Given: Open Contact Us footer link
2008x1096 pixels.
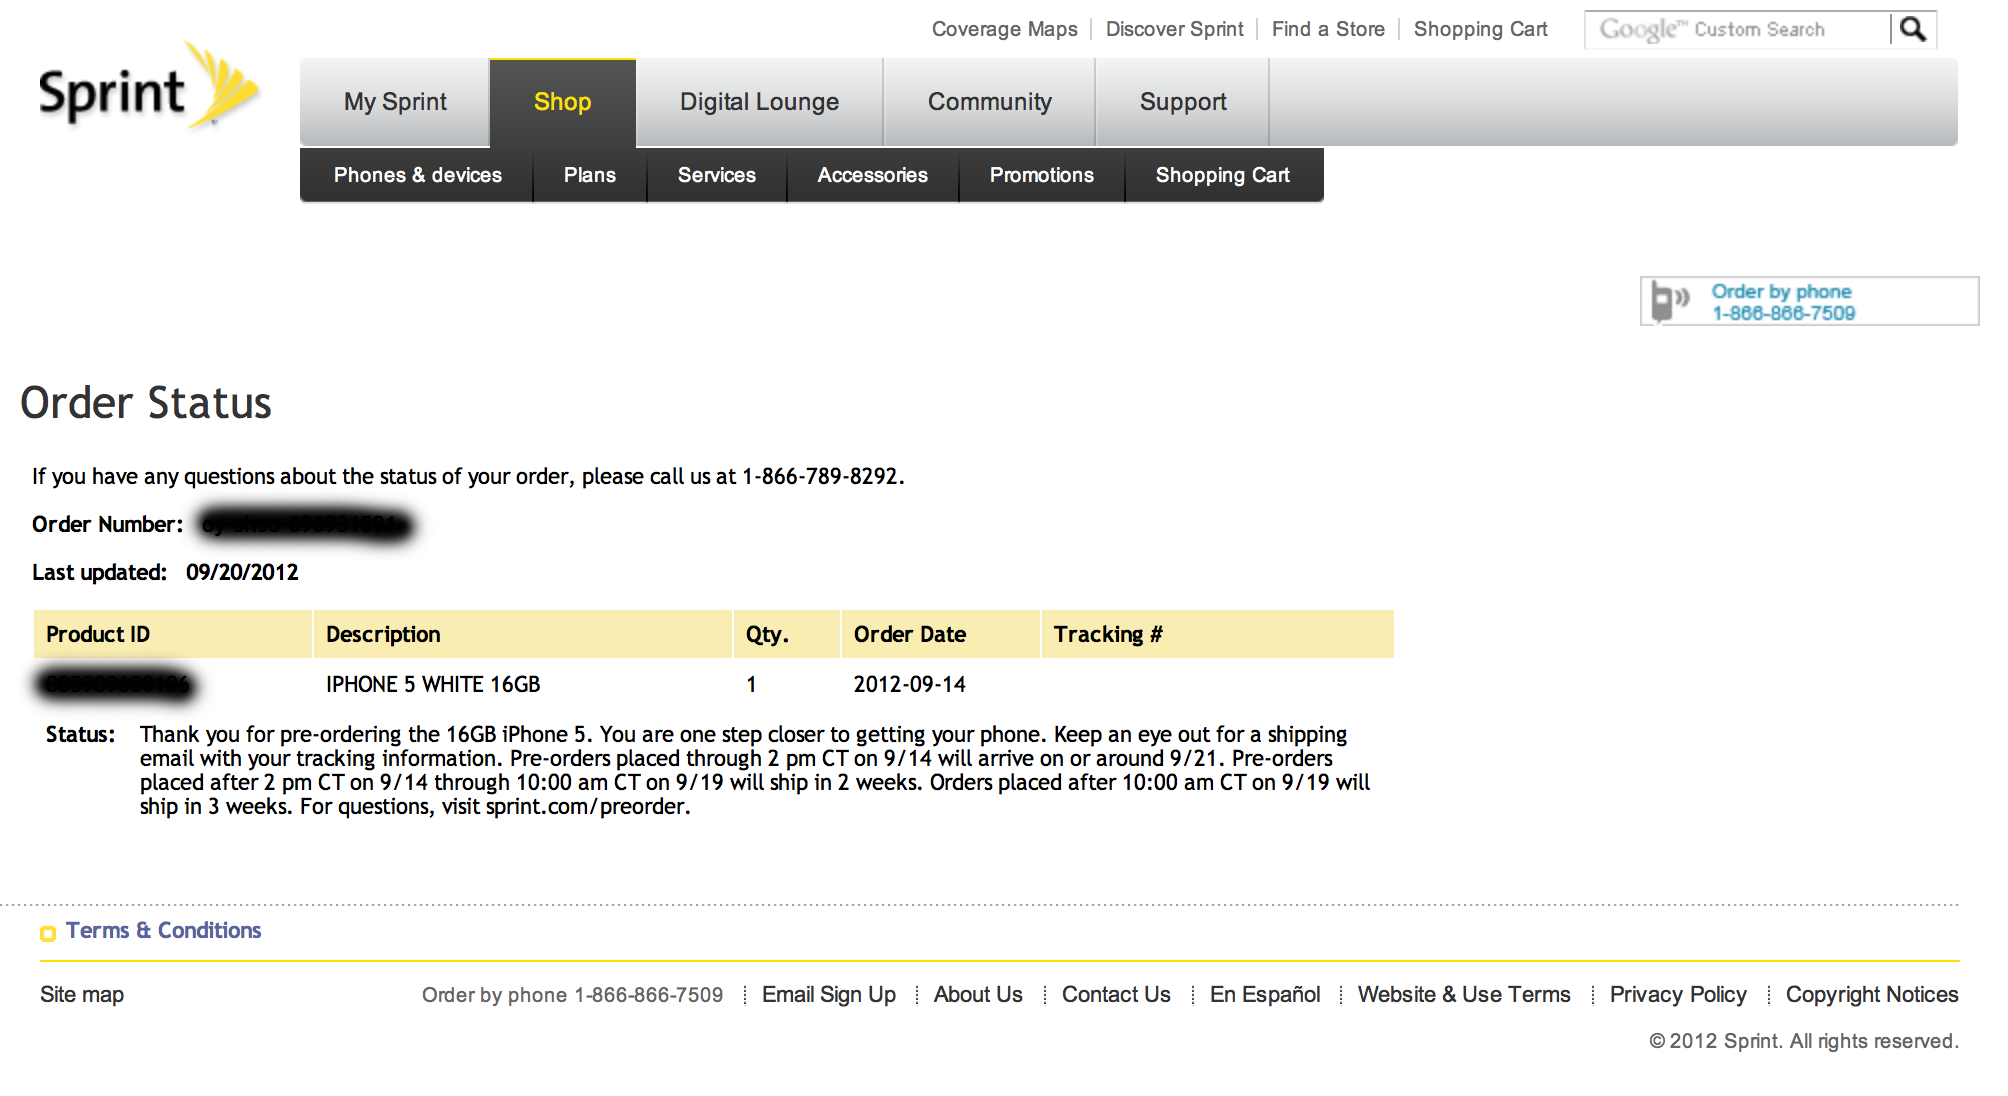Looking at the screenshot, I should click(1116, 994).
